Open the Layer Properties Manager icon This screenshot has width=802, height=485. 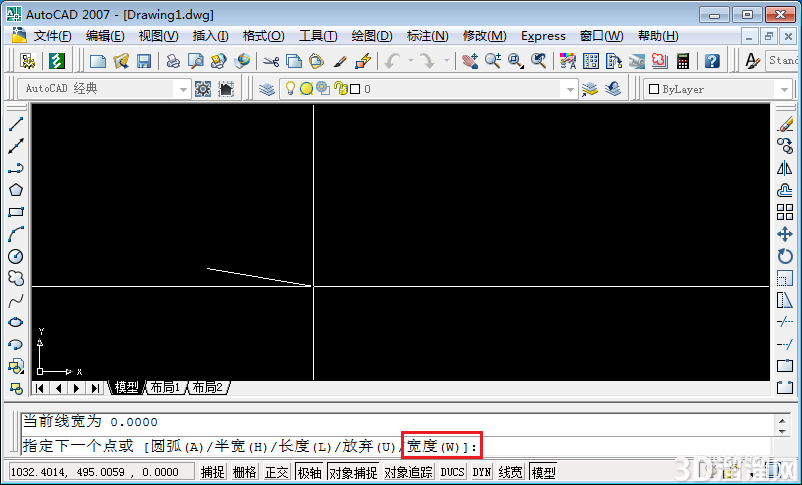(266, 89)
